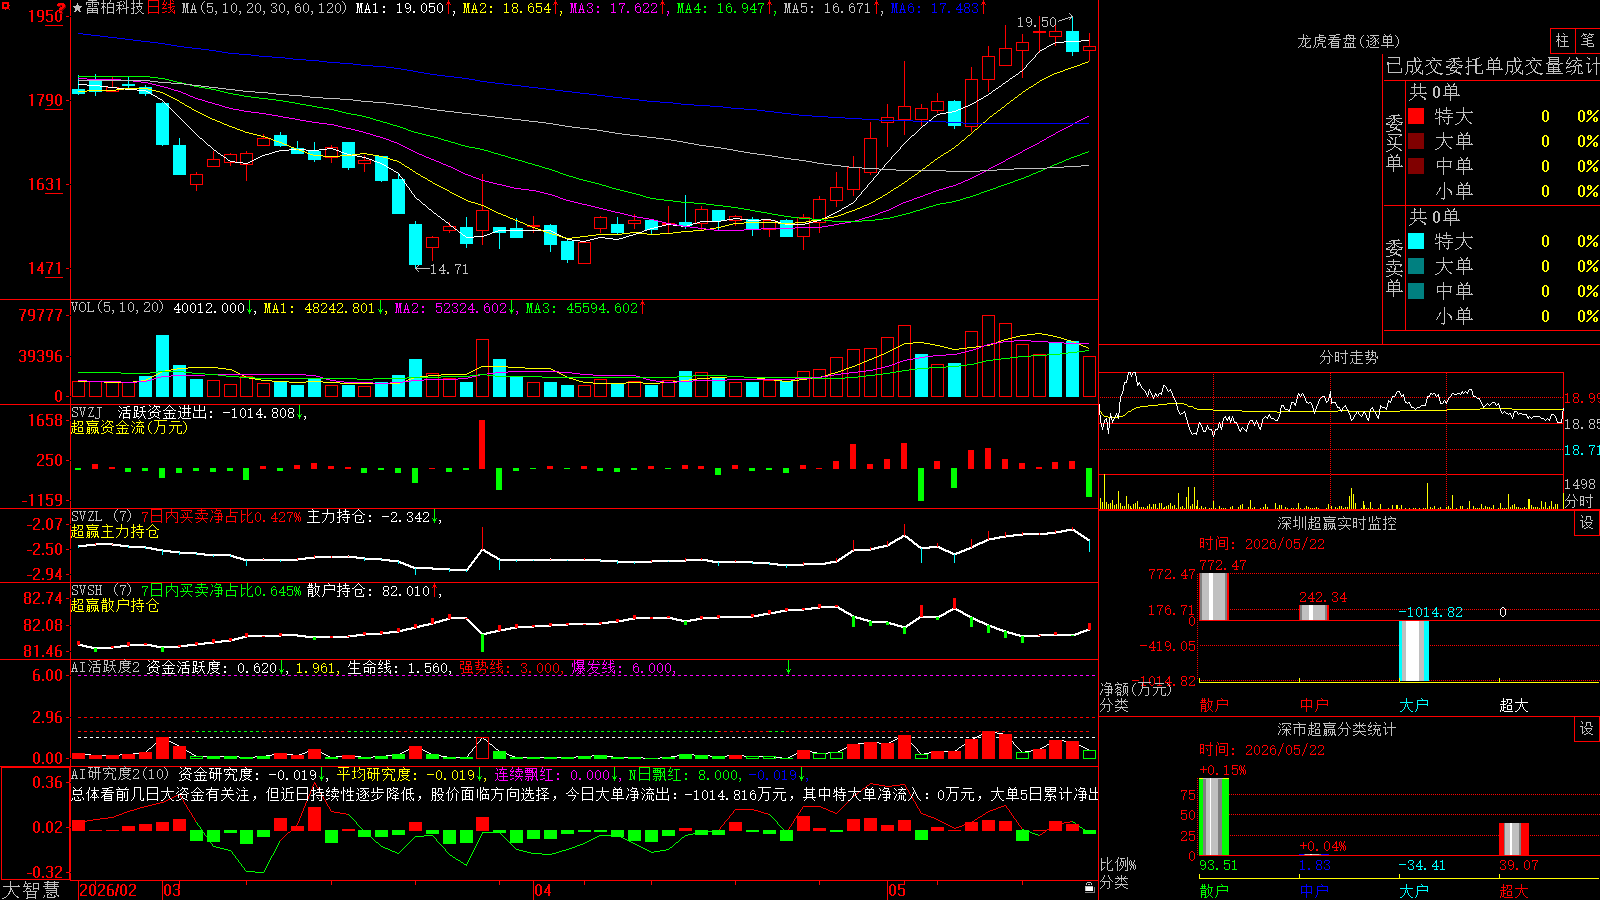The image size is (1600, 900).
Task: Click the 小单 row under 委买单
Action: tap(1502, 191)
